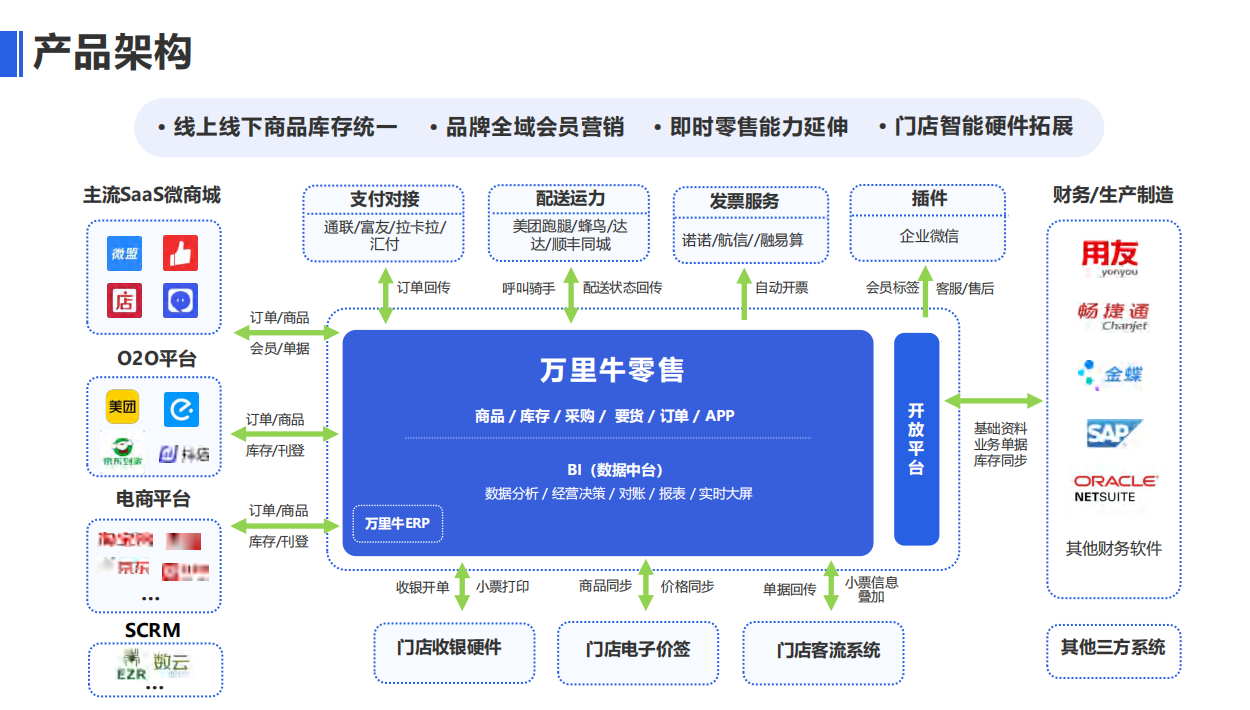The height and width of the screenshot is (710, 1250).
Task: Select the yellow 美团 logo
Action: (x=123, y=407)
